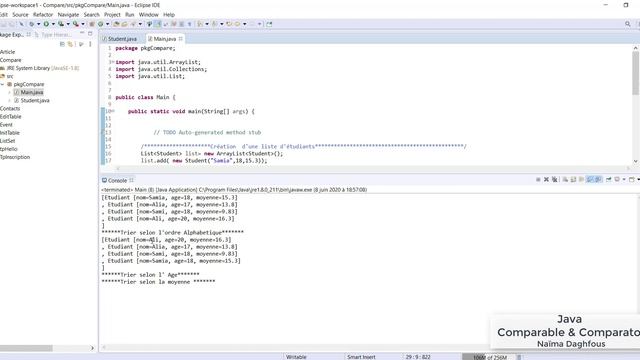The image size is (640, 360).
Task: Collapse the imports fold marker at line 3
Action: pyautogui.click(x=113, y=62)
